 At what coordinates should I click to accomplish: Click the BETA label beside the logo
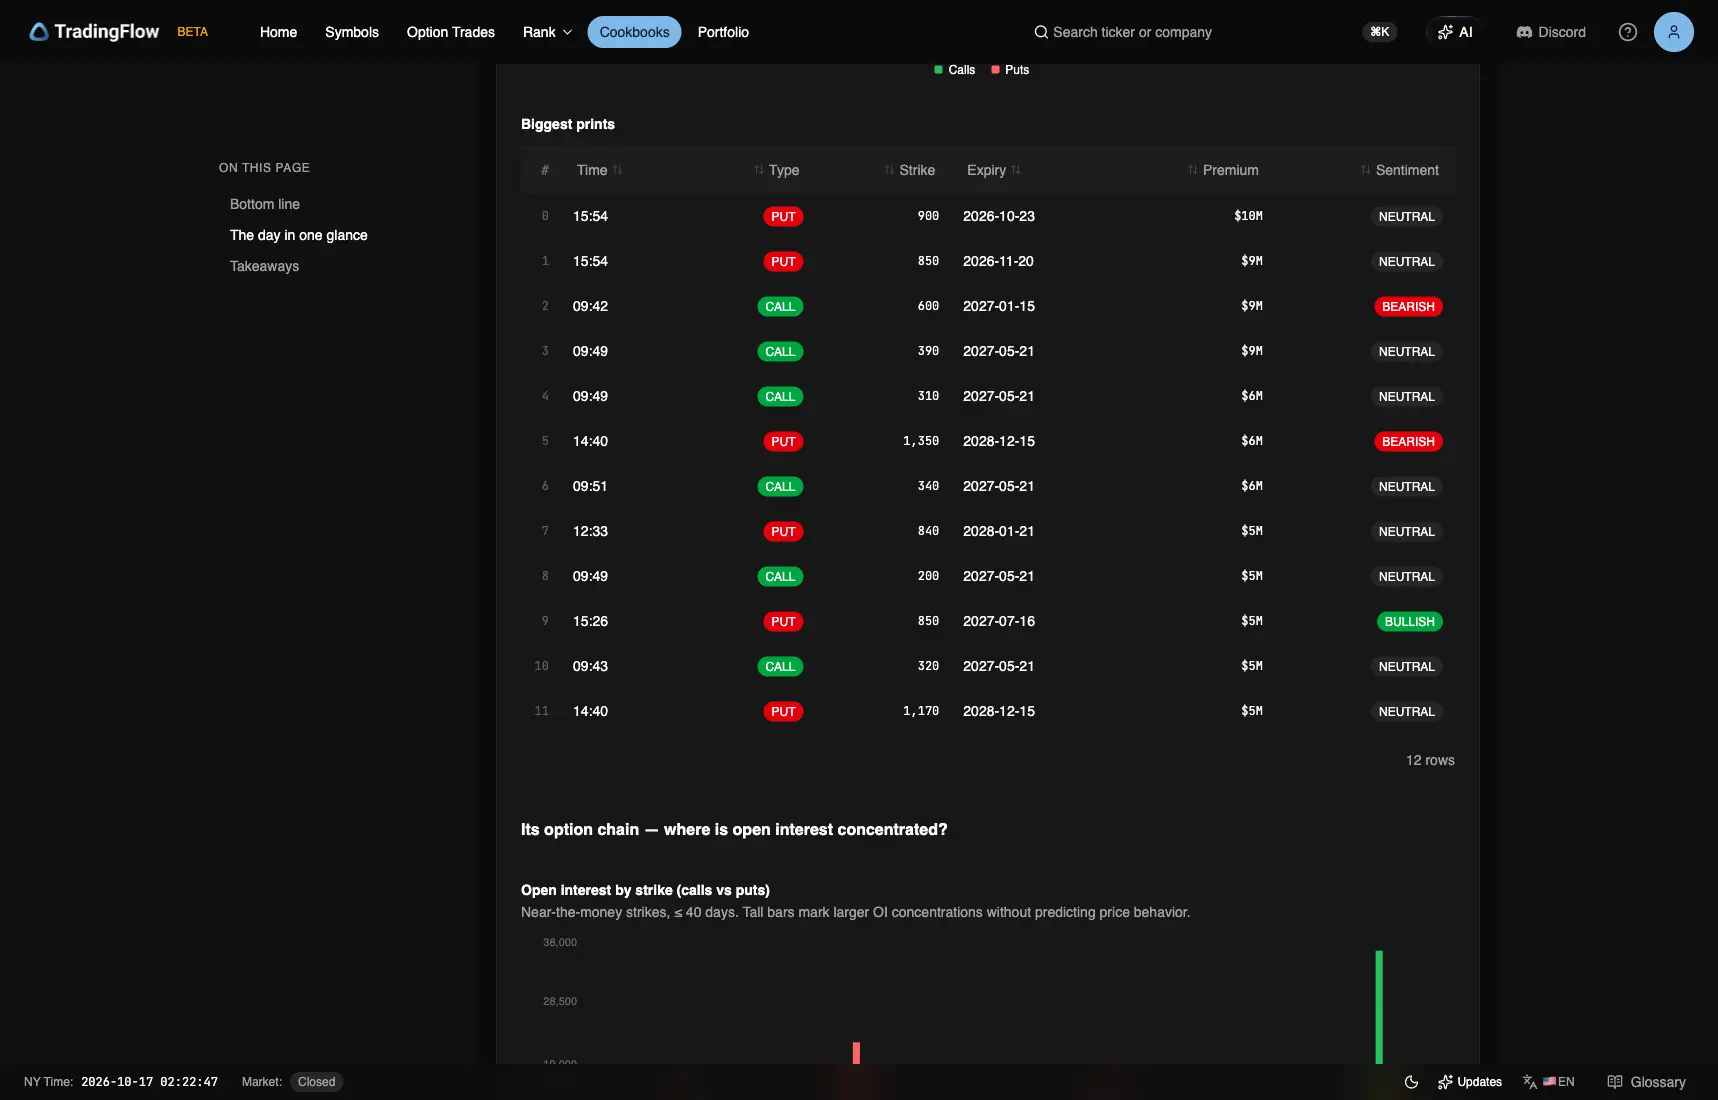pos(193,32)
